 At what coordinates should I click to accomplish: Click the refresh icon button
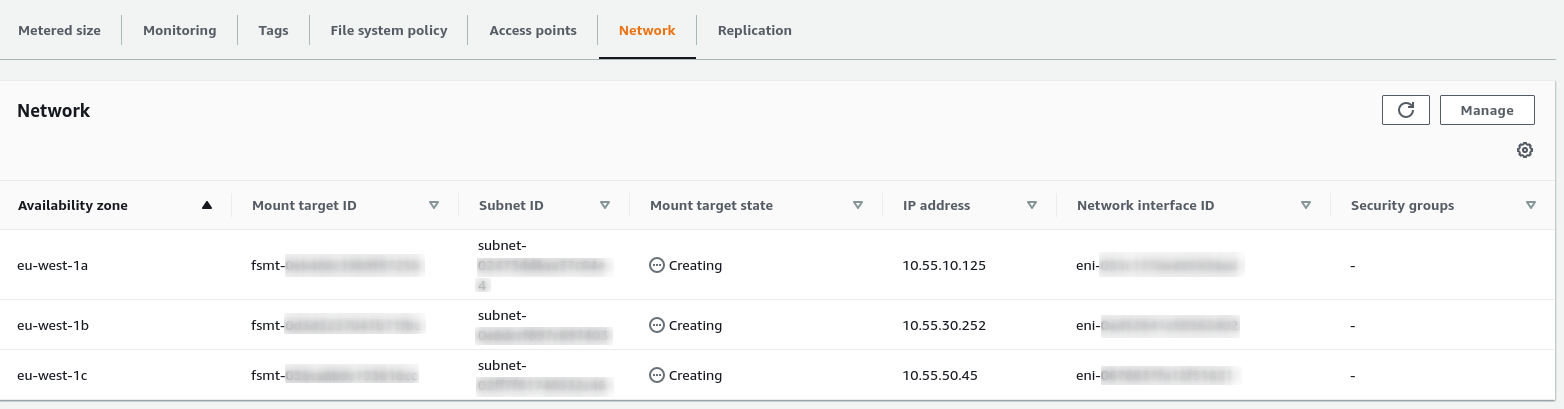tap(1405, 110)
